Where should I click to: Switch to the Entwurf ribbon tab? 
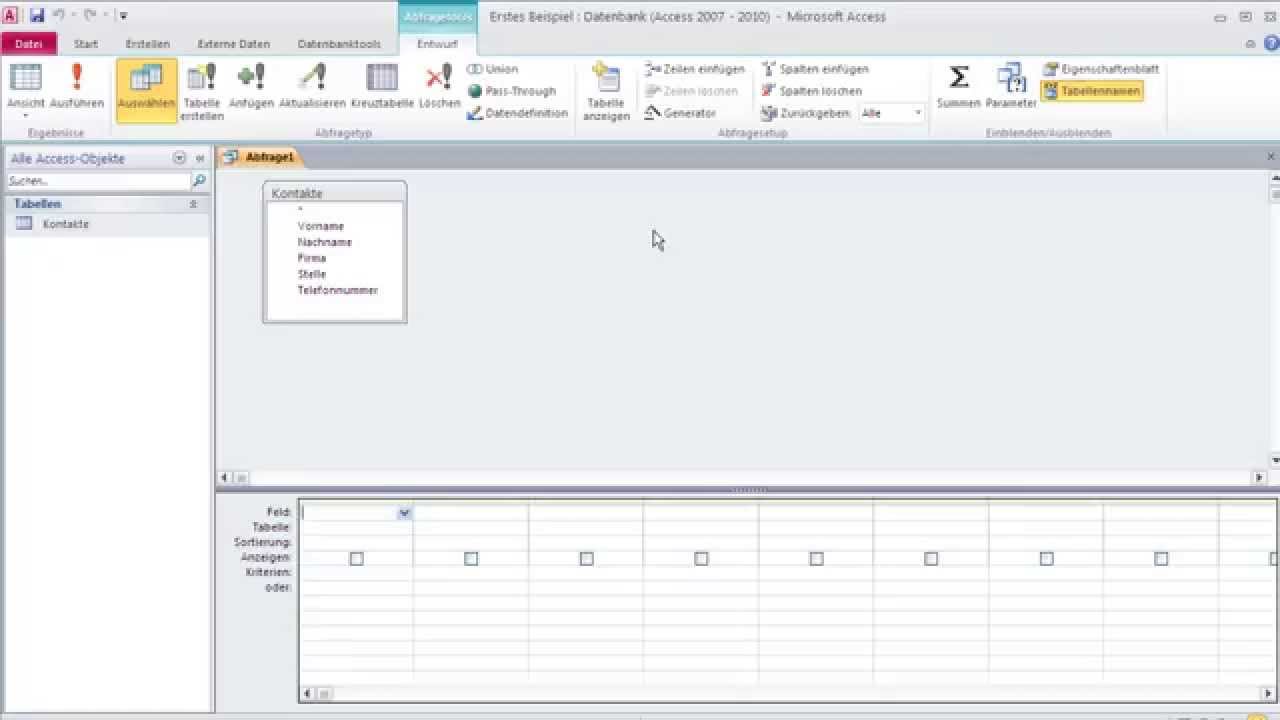pos(437,44)
